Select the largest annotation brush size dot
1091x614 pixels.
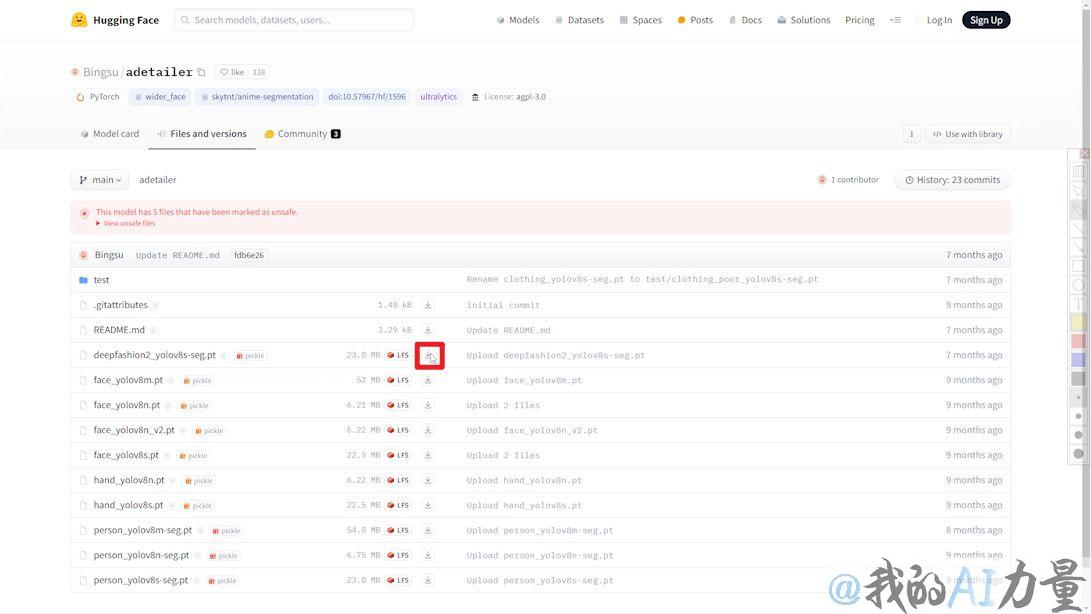point(1078,454)
